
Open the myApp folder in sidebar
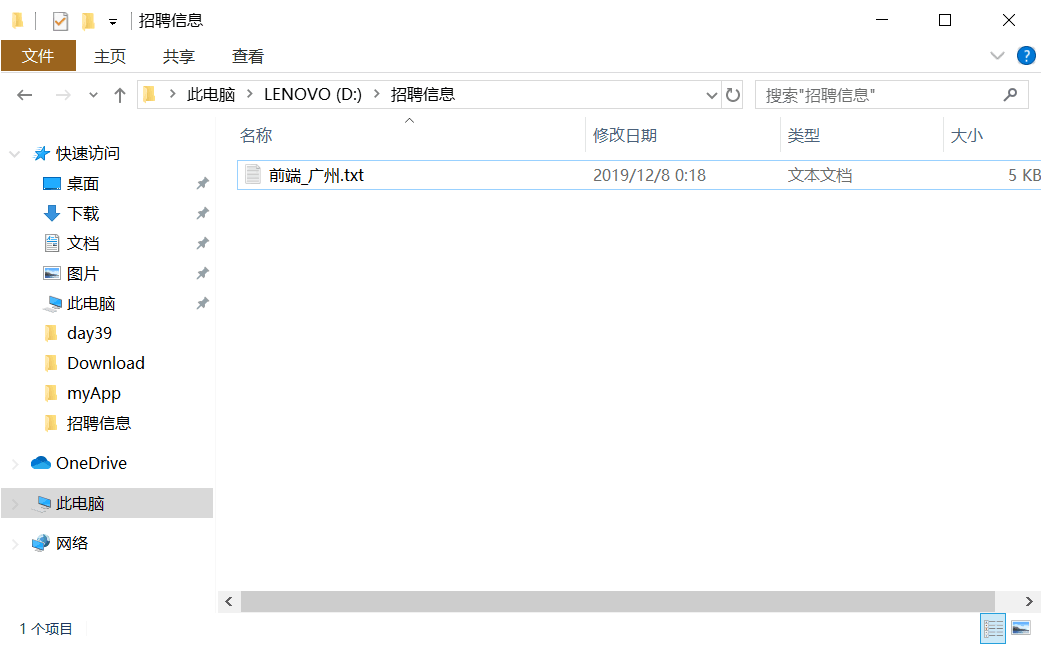94,393
